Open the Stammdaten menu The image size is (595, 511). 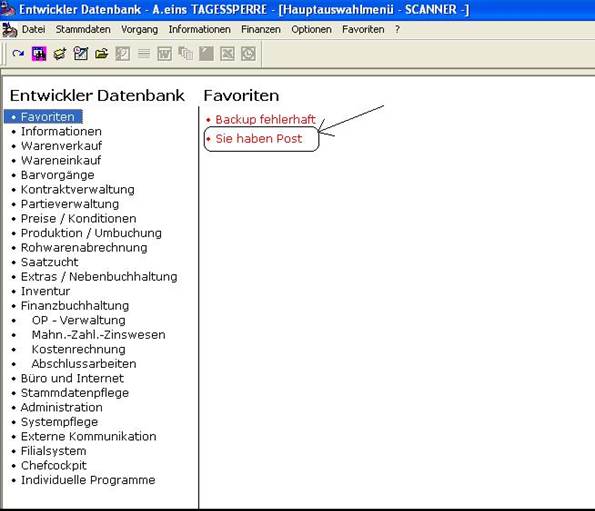pyautogui.click(x=83, y=30)
